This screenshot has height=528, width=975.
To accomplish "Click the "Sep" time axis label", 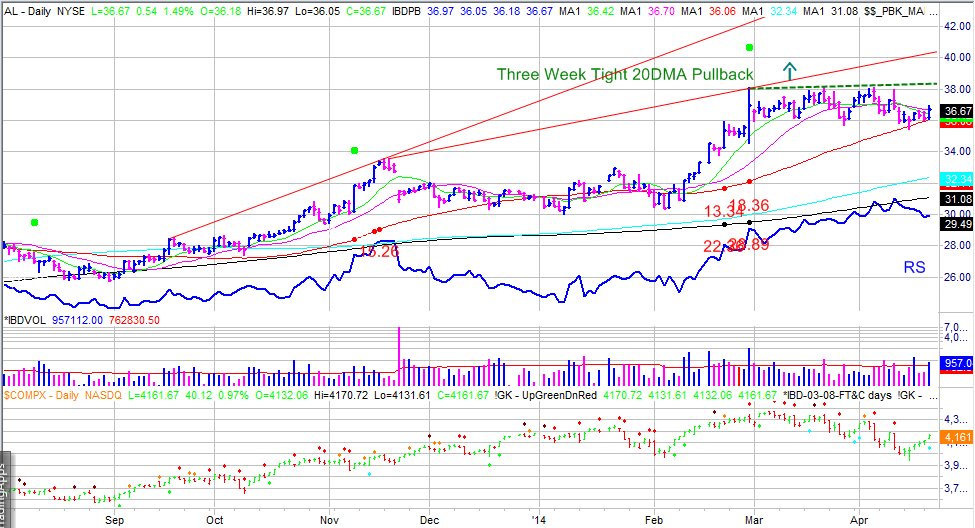I will click(114, 520).
